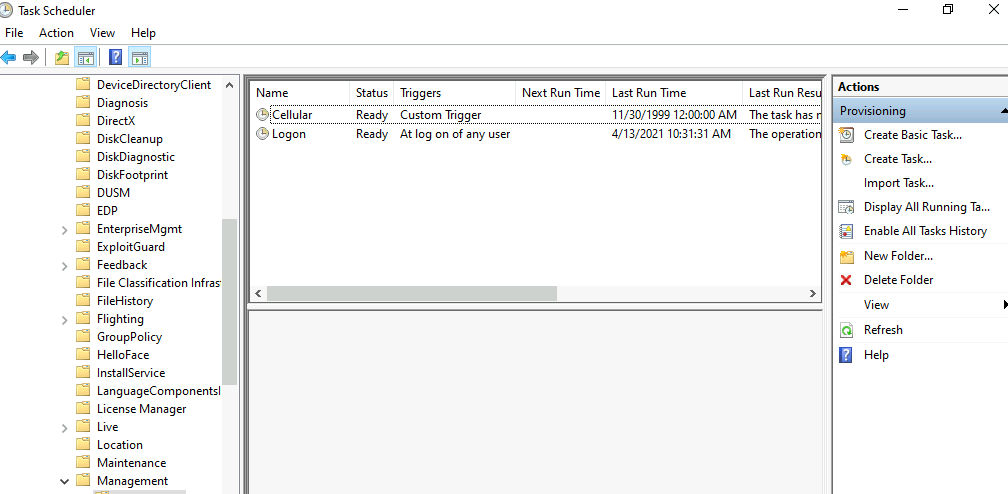This screenshot has height=494, width=1008.
Task: Click Delete Folder action
Action: 899,280
